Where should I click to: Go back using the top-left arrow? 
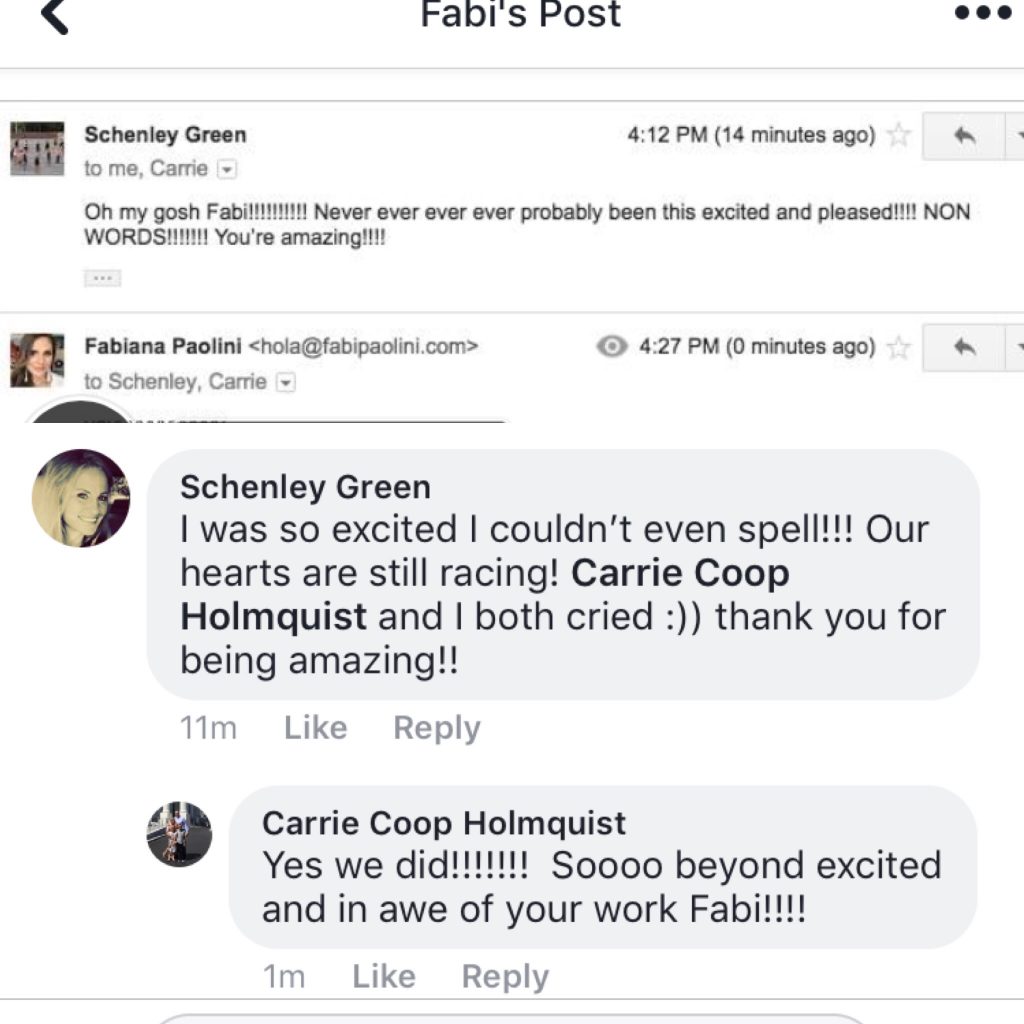(x=55, y=17)
